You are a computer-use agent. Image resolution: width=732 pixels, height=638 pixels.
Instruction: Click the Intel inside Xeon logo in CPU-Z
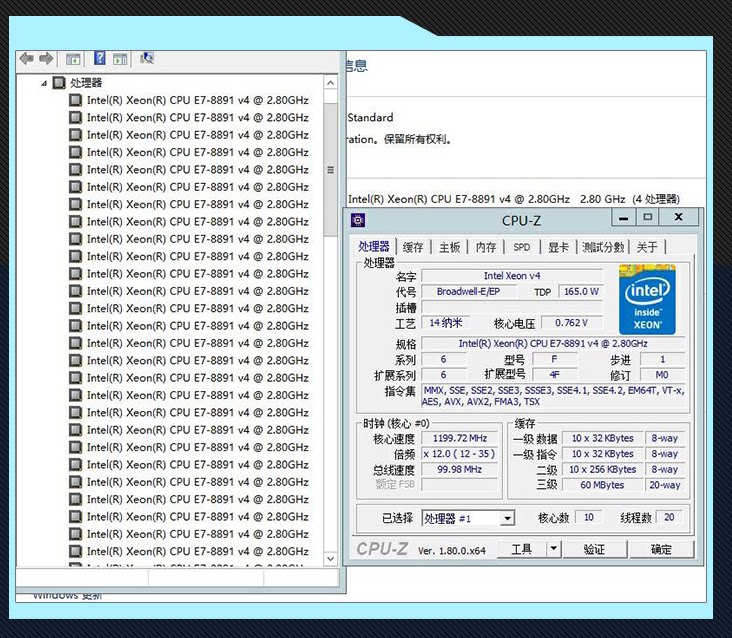(647, 300)
